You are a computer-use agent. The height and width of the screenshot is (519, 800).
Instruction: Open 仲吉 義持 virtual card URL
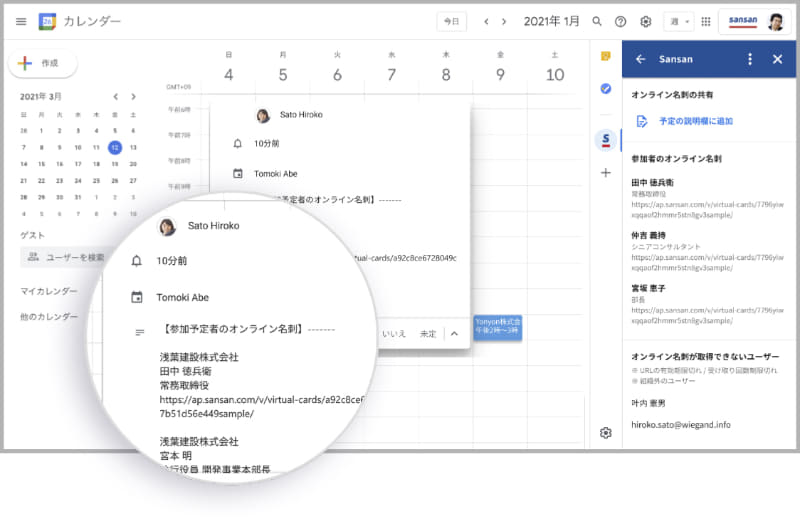pyautogui.click(x=707, y=262)
